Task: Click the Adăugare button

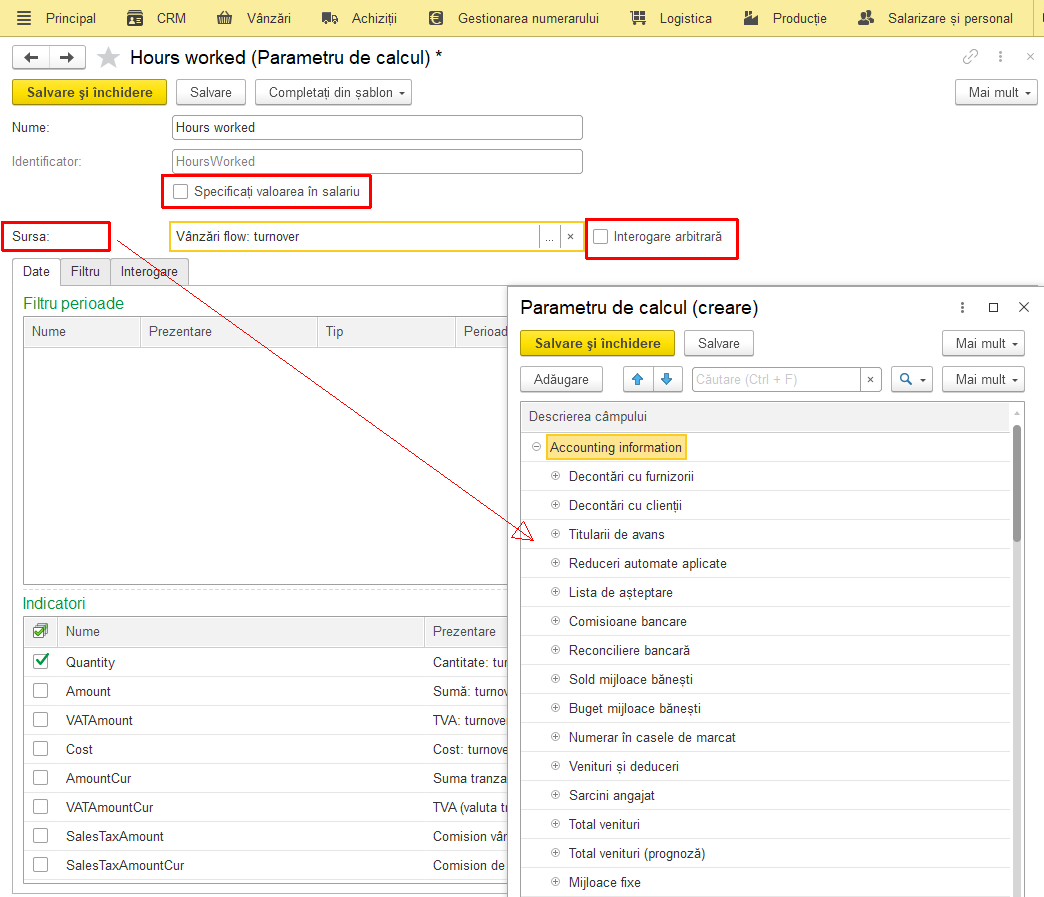Action: (x=561, y=380)
